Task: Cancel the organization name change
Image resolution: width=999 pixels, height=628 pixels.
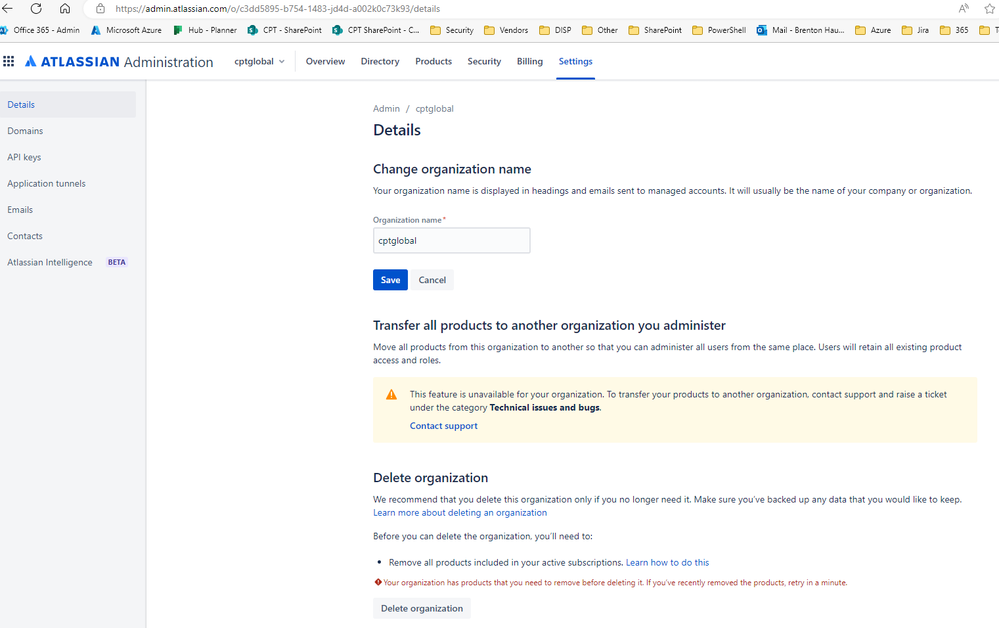Action: [432, 280]
